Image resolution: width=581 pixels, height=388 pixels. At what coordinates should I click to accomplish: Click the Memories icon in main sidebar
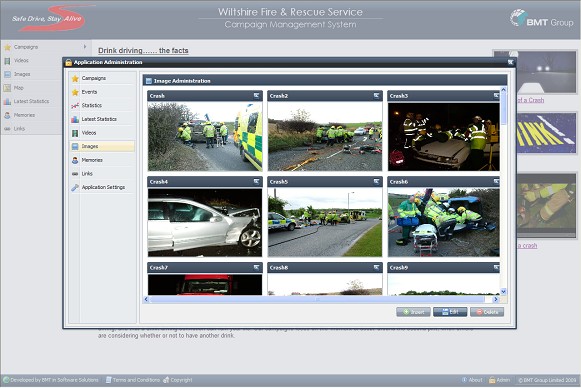[7, 115]
